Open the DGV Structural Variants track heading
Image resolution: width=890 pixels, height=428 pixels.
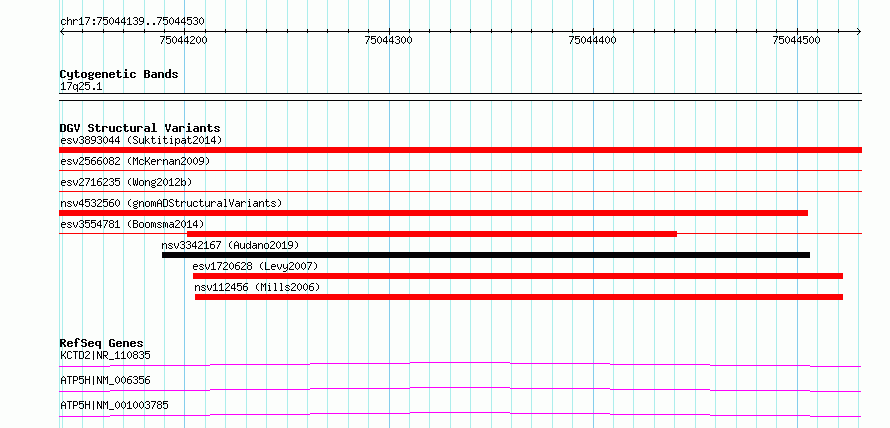click(140, 128)
